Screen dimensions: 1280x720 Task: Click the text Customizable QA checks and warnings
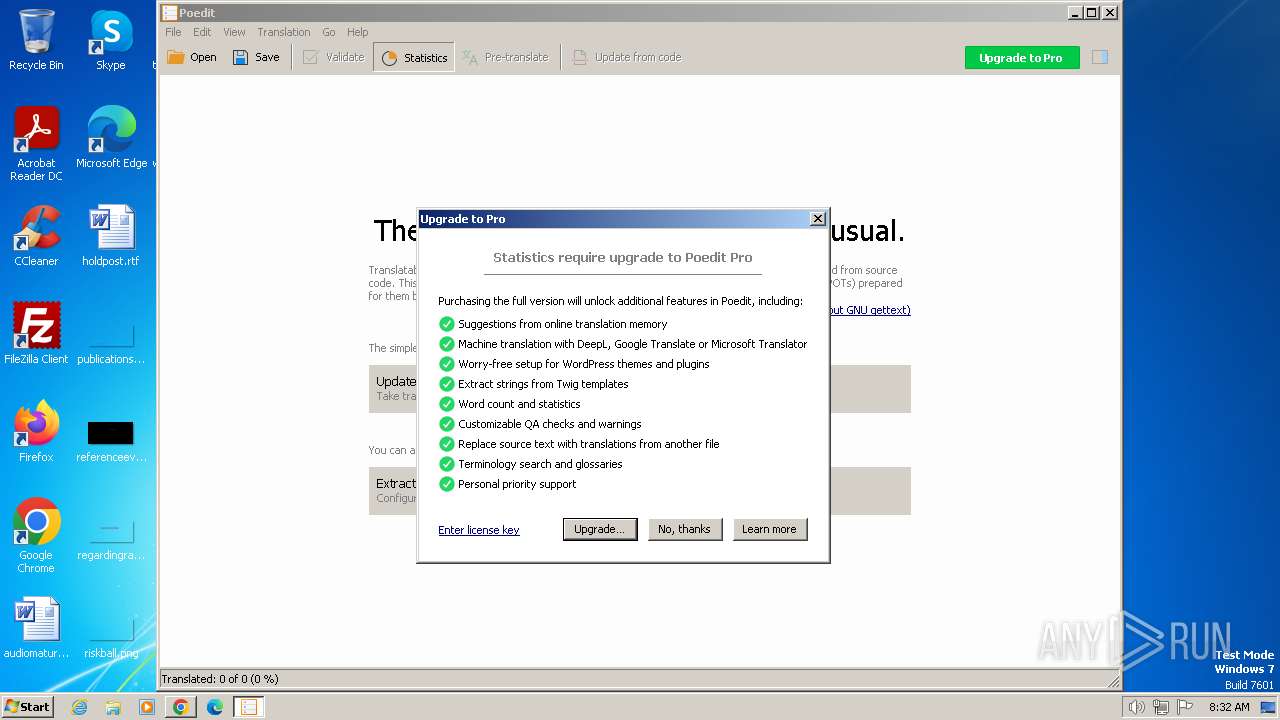[x=550, y=424]
